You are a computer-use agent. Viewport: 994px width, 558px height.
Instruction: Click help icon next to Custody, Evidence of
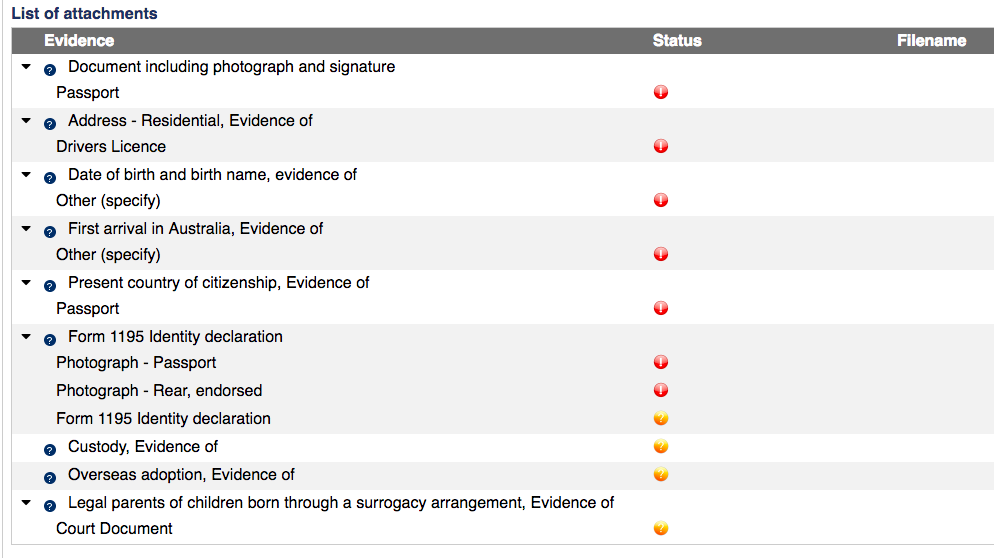(50, 449)
